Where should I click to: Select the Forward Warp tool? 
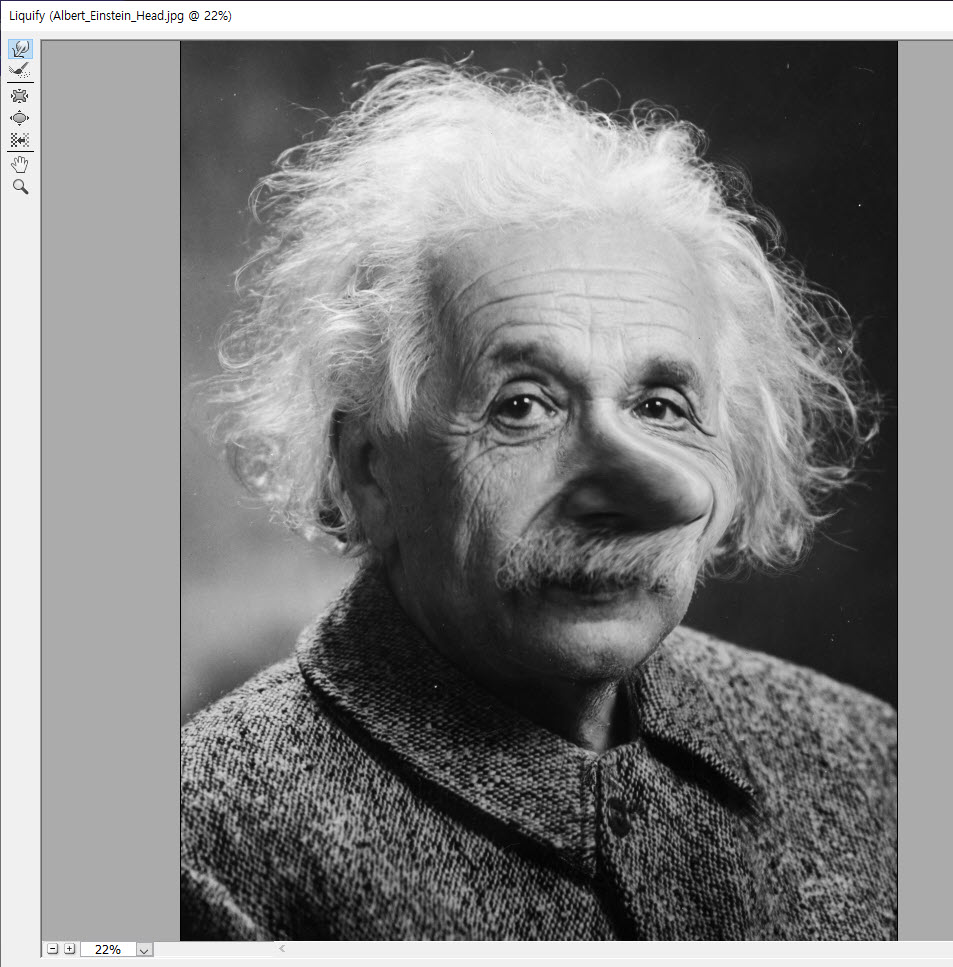pyautogui.click(x=20, y=49)
